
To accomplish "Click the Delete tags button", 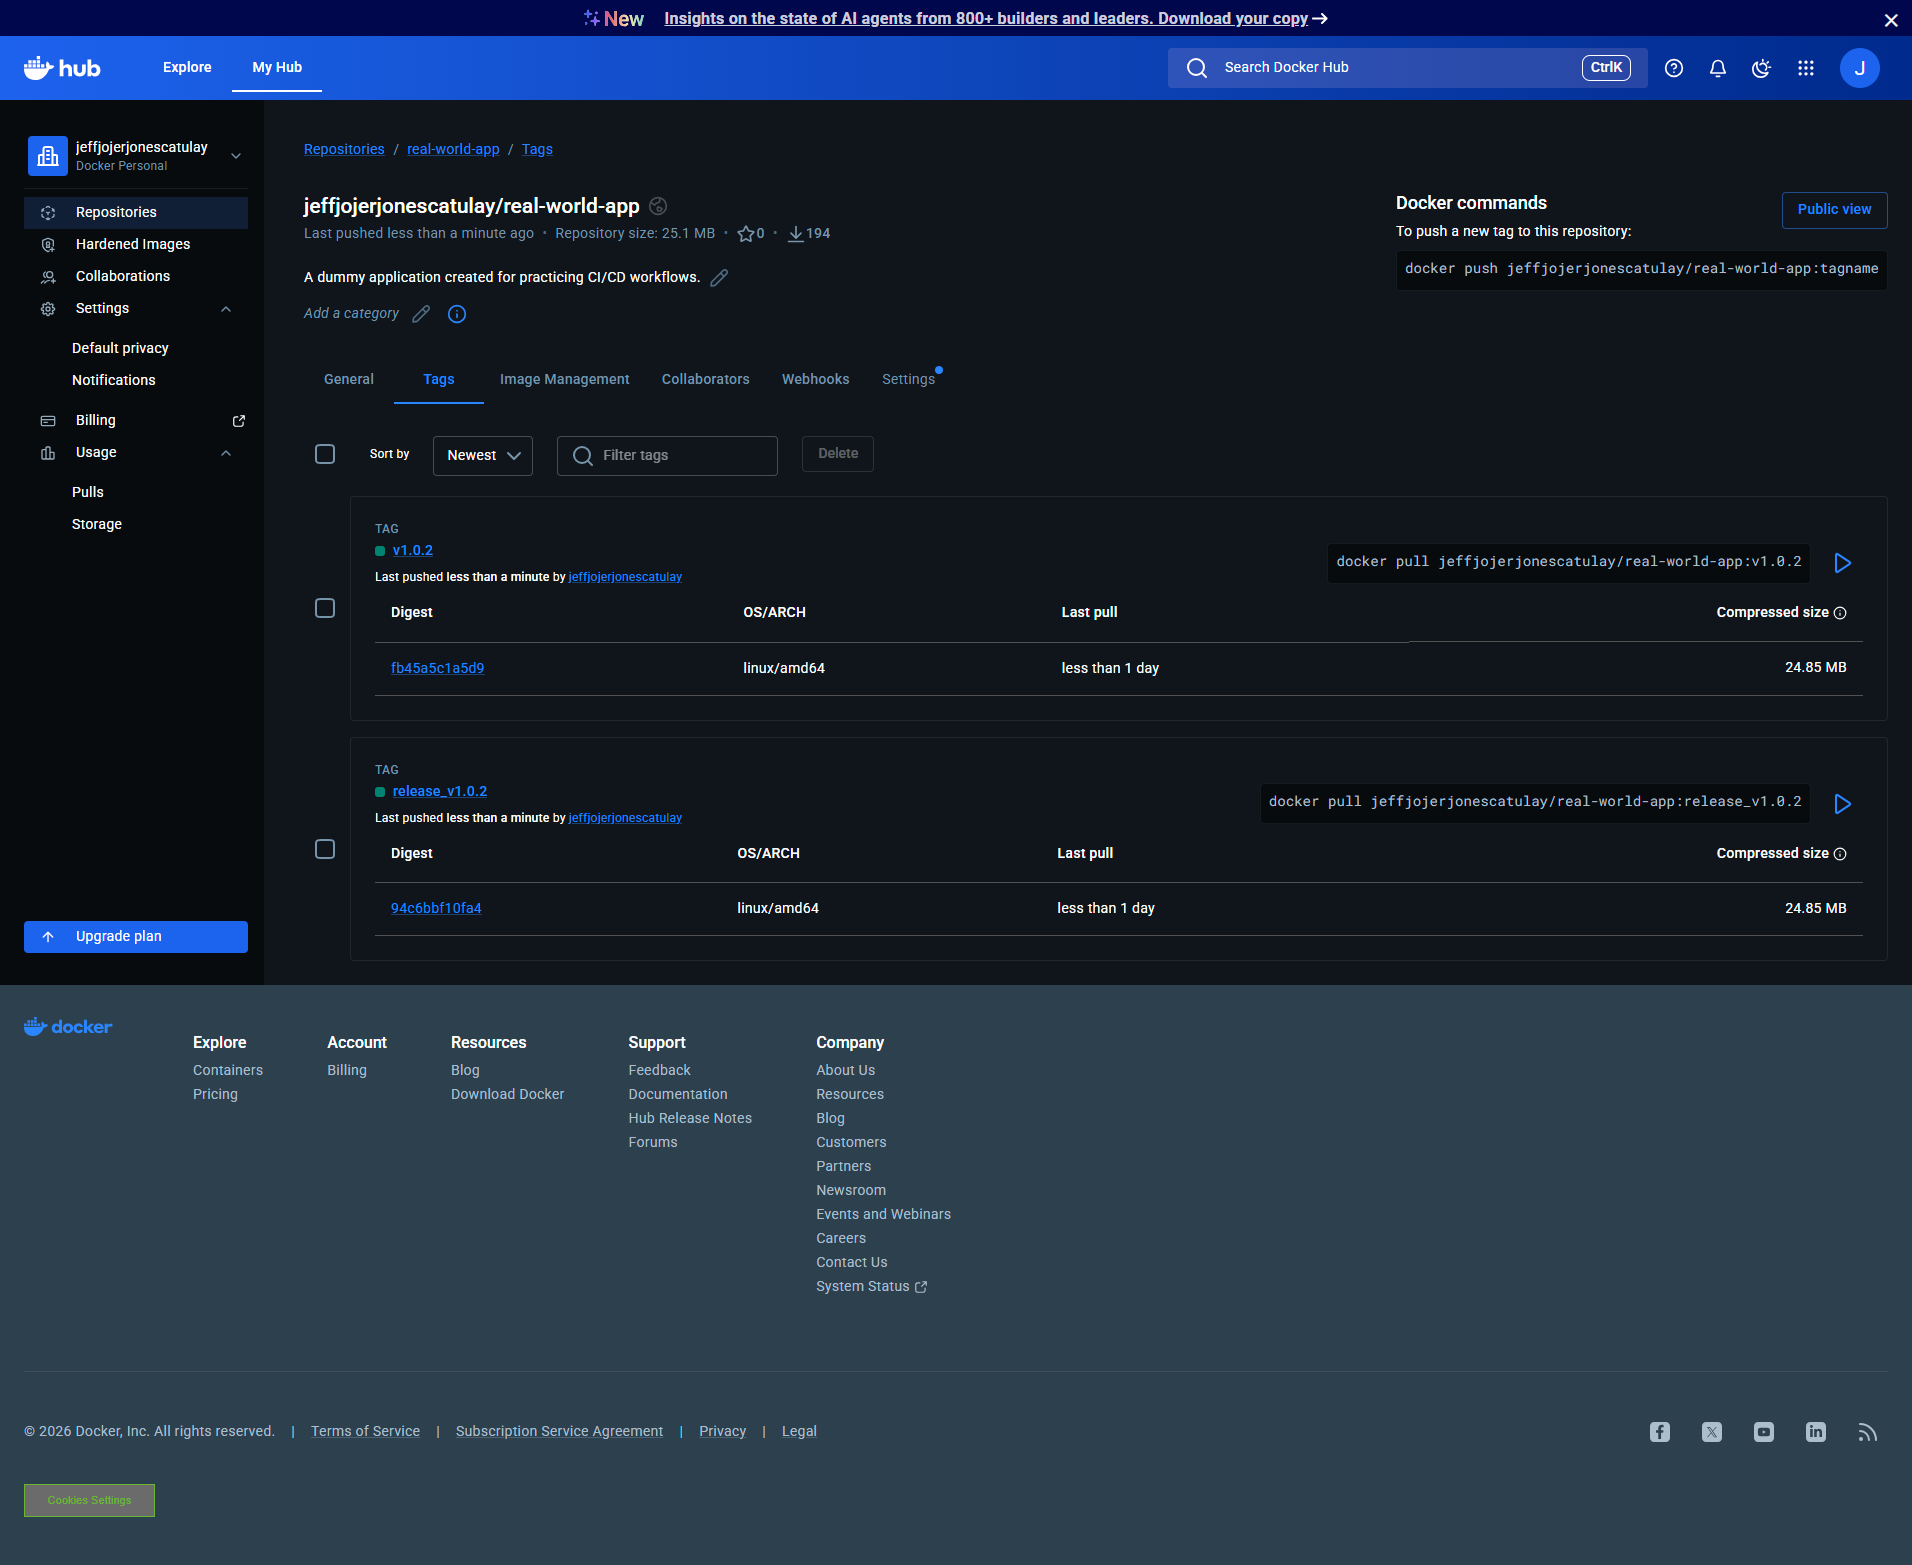I will click(x=838, y=454).
